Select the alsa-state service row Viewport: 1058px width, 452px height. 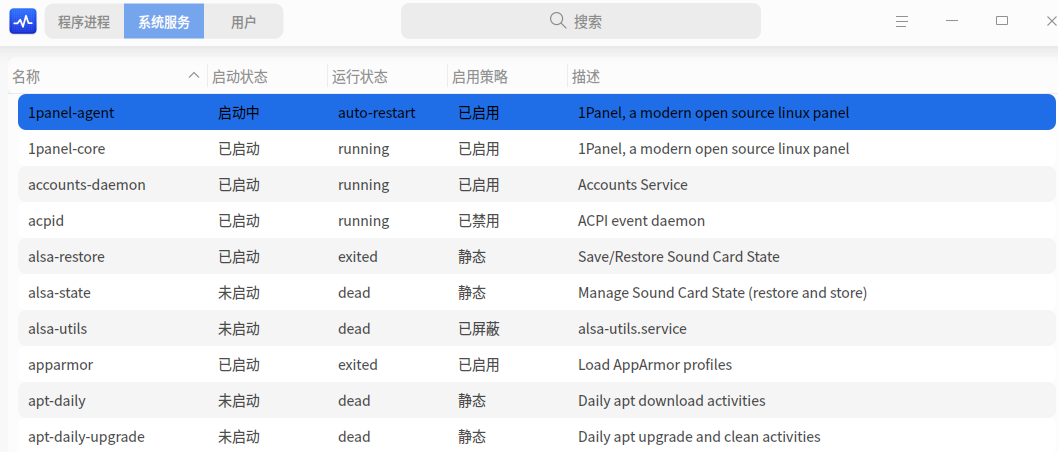click(x=536, y=293)
